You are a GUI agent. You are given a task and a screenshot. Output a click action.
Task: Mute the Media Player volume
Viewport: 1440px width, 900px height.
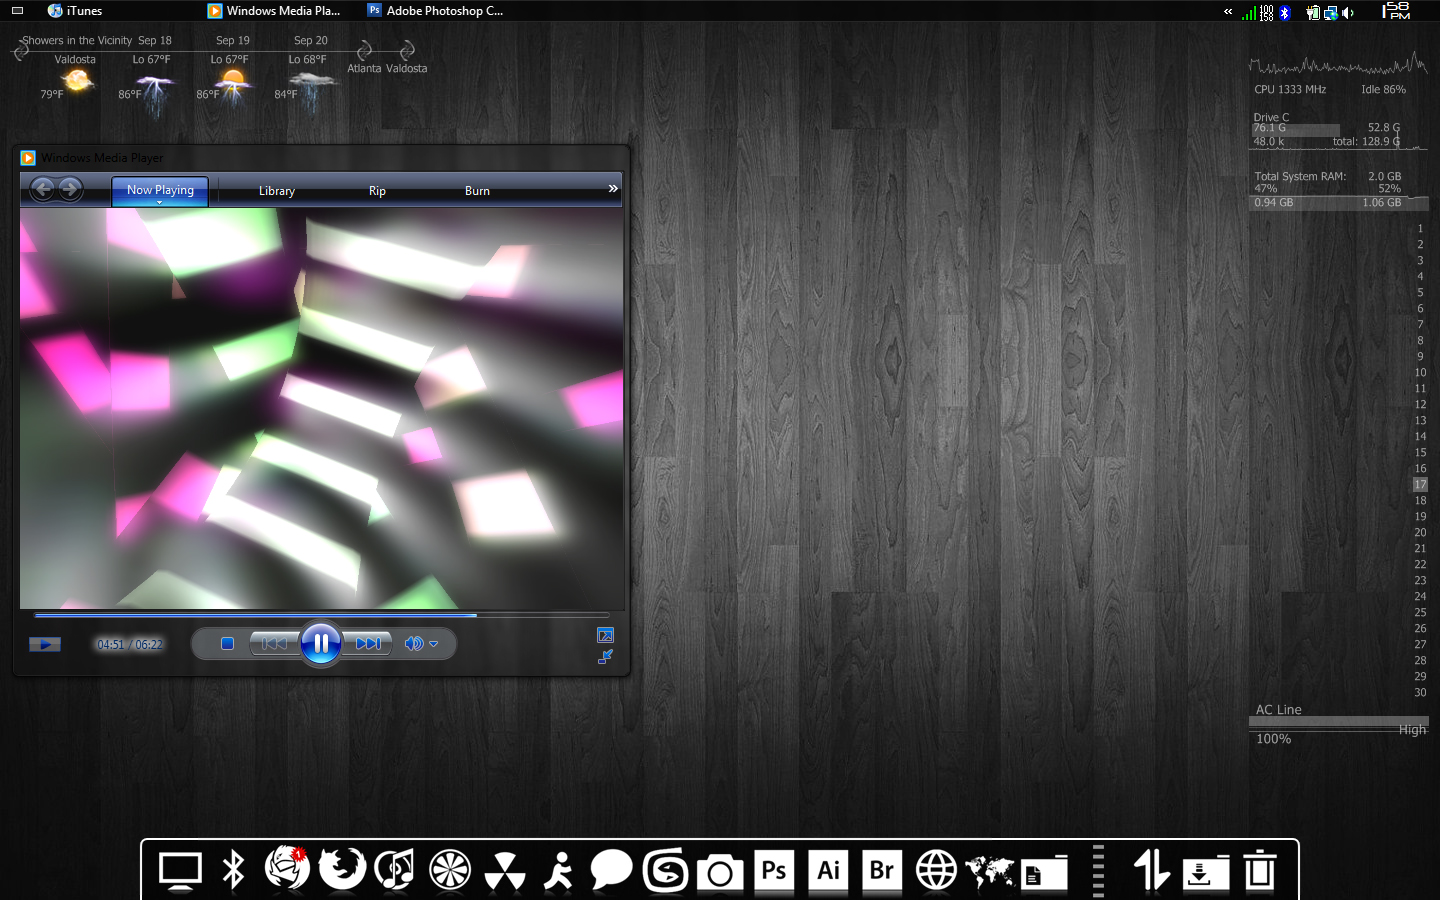[413, 644]
